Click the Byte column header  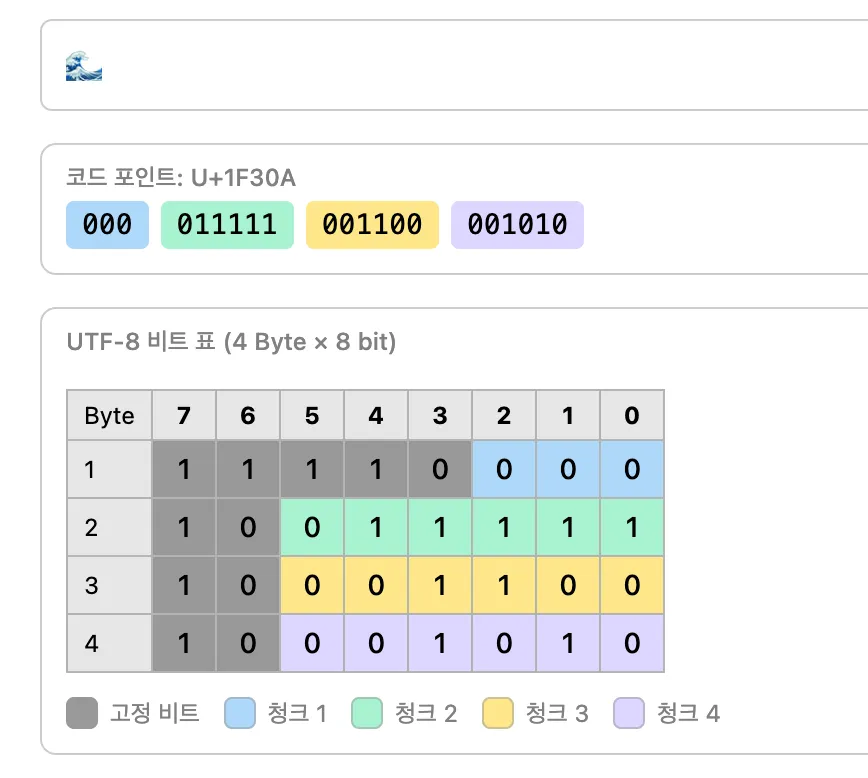coord(108,415)
